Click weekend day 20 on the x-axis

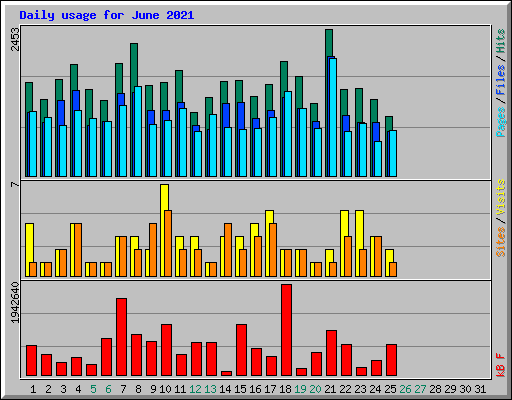click(315, 389)
